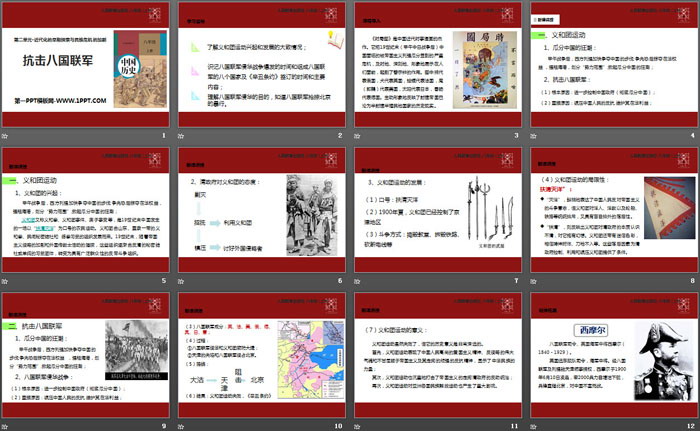Click slide number label 1
The height and width of the screenshot is (431, 700).
click(x=164, y=135)
